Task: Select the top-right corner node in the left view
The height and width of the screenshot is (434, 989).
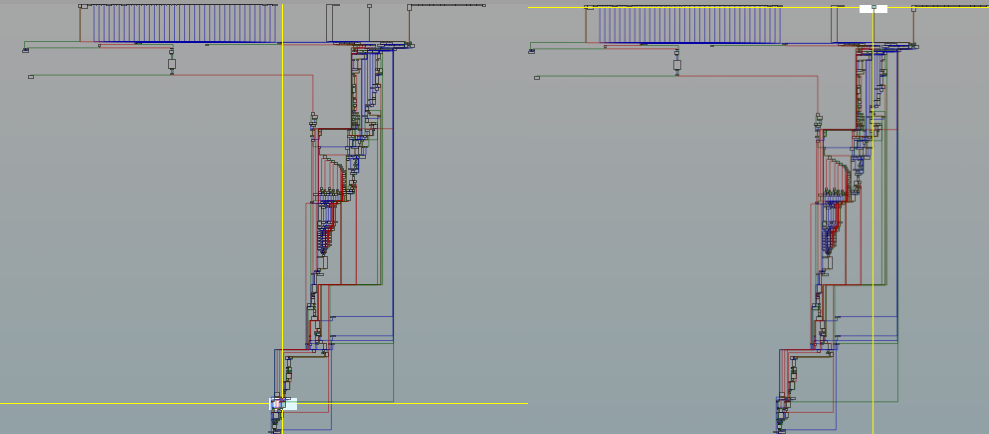Action: coord(409,8)
